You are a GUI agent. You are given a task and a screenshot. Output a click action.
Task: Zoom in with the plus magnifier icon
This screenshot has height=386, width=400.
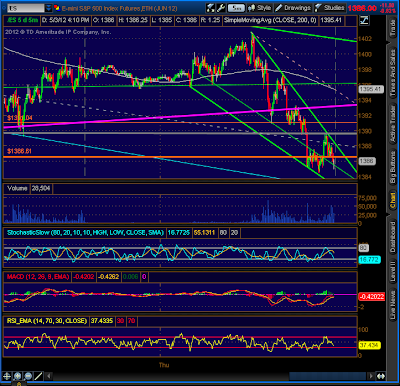tap(18, 376)
